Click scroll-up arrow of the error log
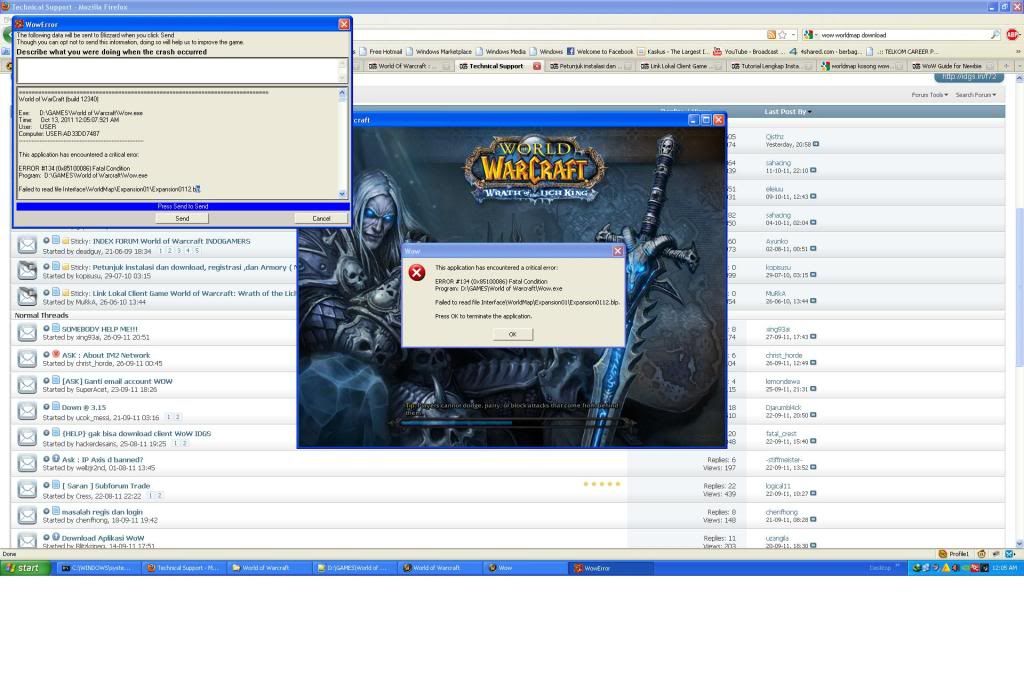This screenshot has height=699, width=1024. (342, 93)
